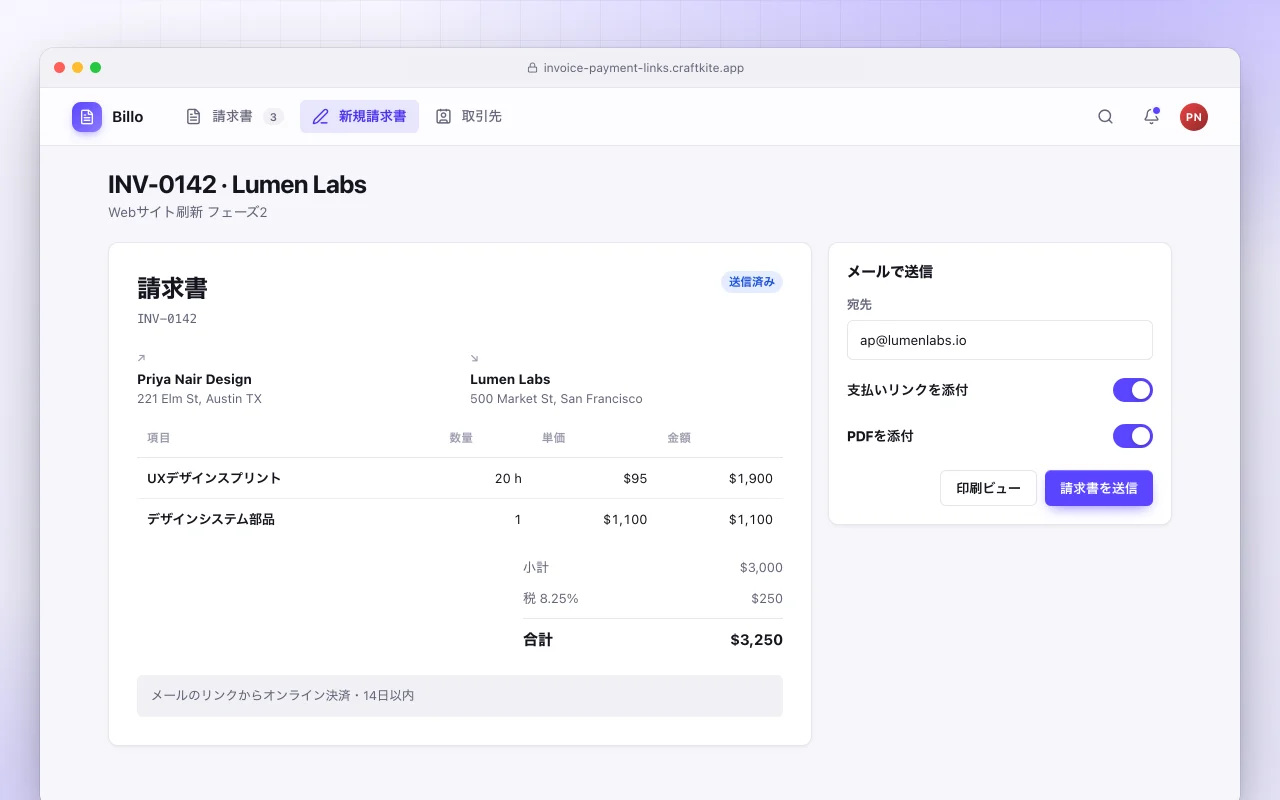Click the 送信済み status badge

click(752, 282)
